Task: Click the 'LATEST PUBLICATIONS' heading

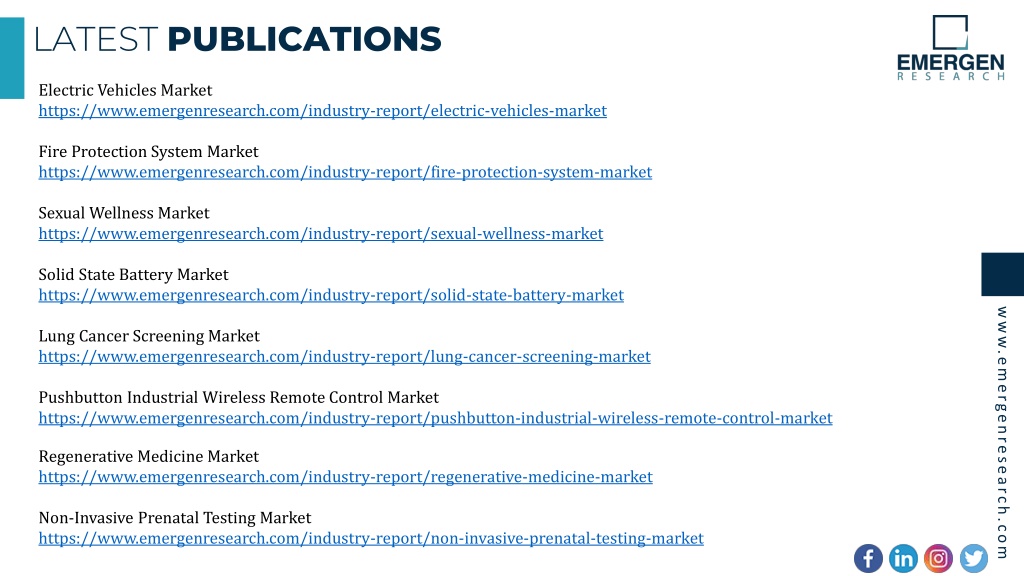Action: (x=238, y=39)
